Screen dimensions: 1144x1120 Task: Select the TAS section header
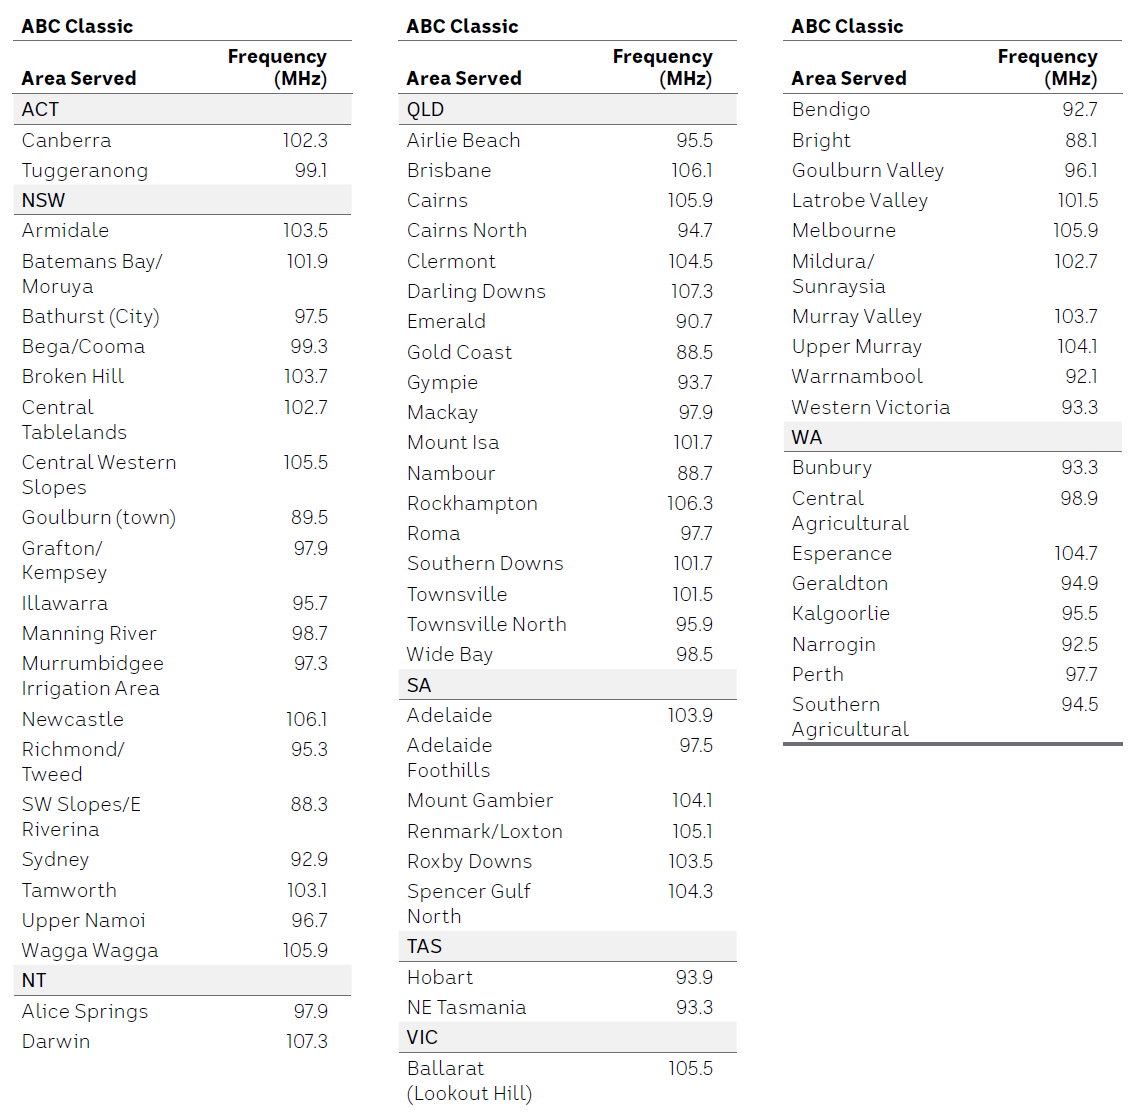(568, 946)
